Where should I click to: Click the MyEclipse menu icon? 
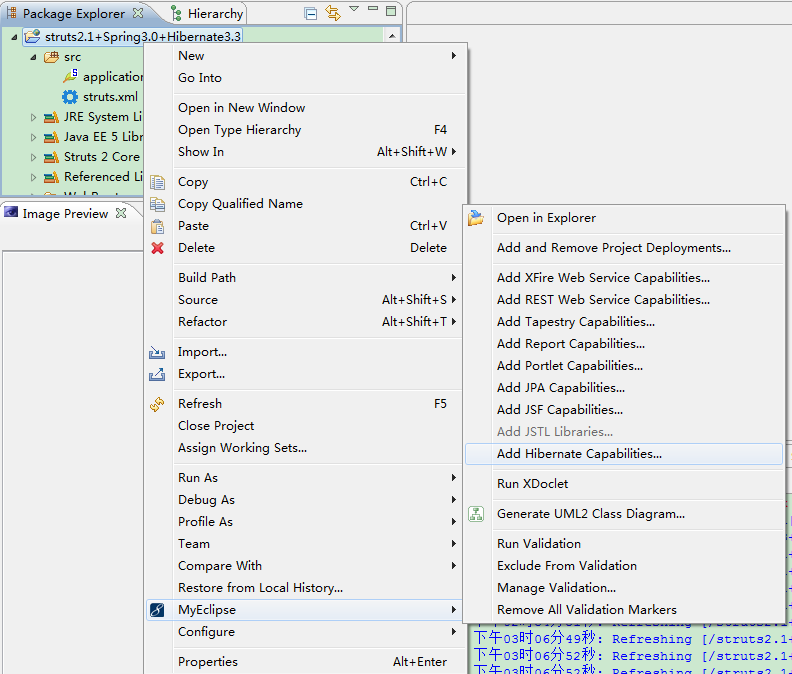click(x=157, y=610)
